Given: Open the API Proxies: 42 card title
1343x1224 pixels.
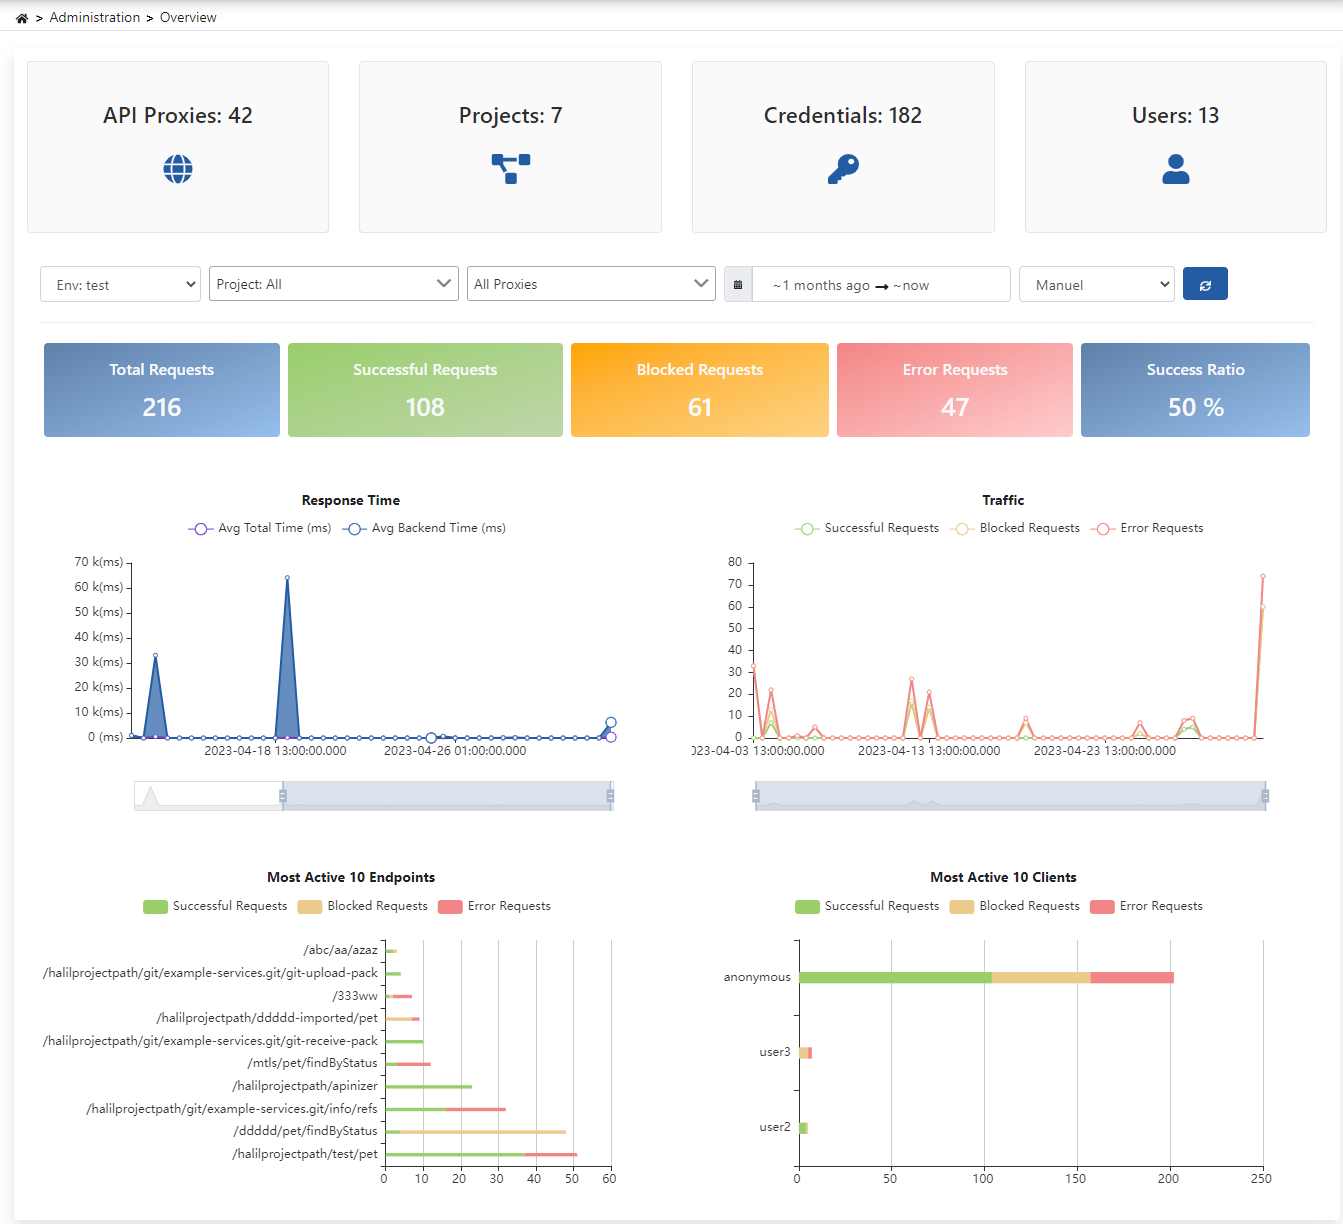Looking at the screenshot, I should pyautogui.click(x=178, y=115).
